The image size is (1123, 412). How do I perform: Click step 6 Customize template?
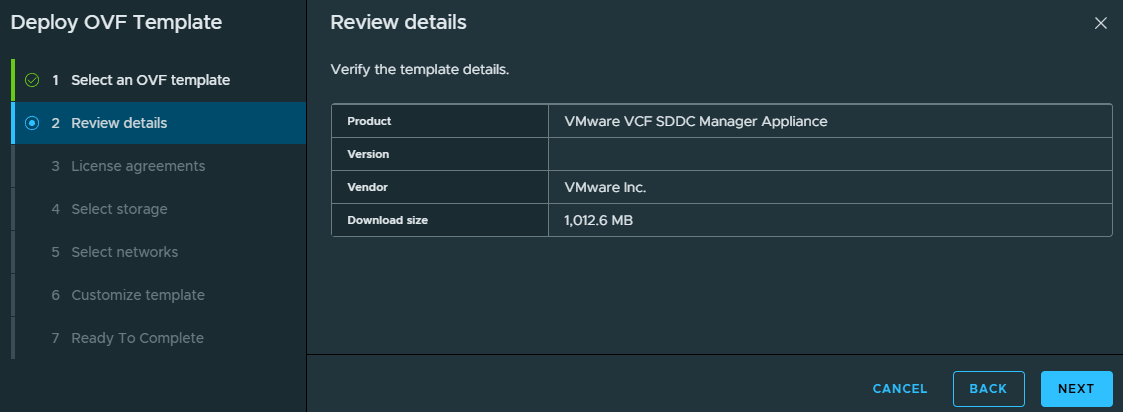159,295
